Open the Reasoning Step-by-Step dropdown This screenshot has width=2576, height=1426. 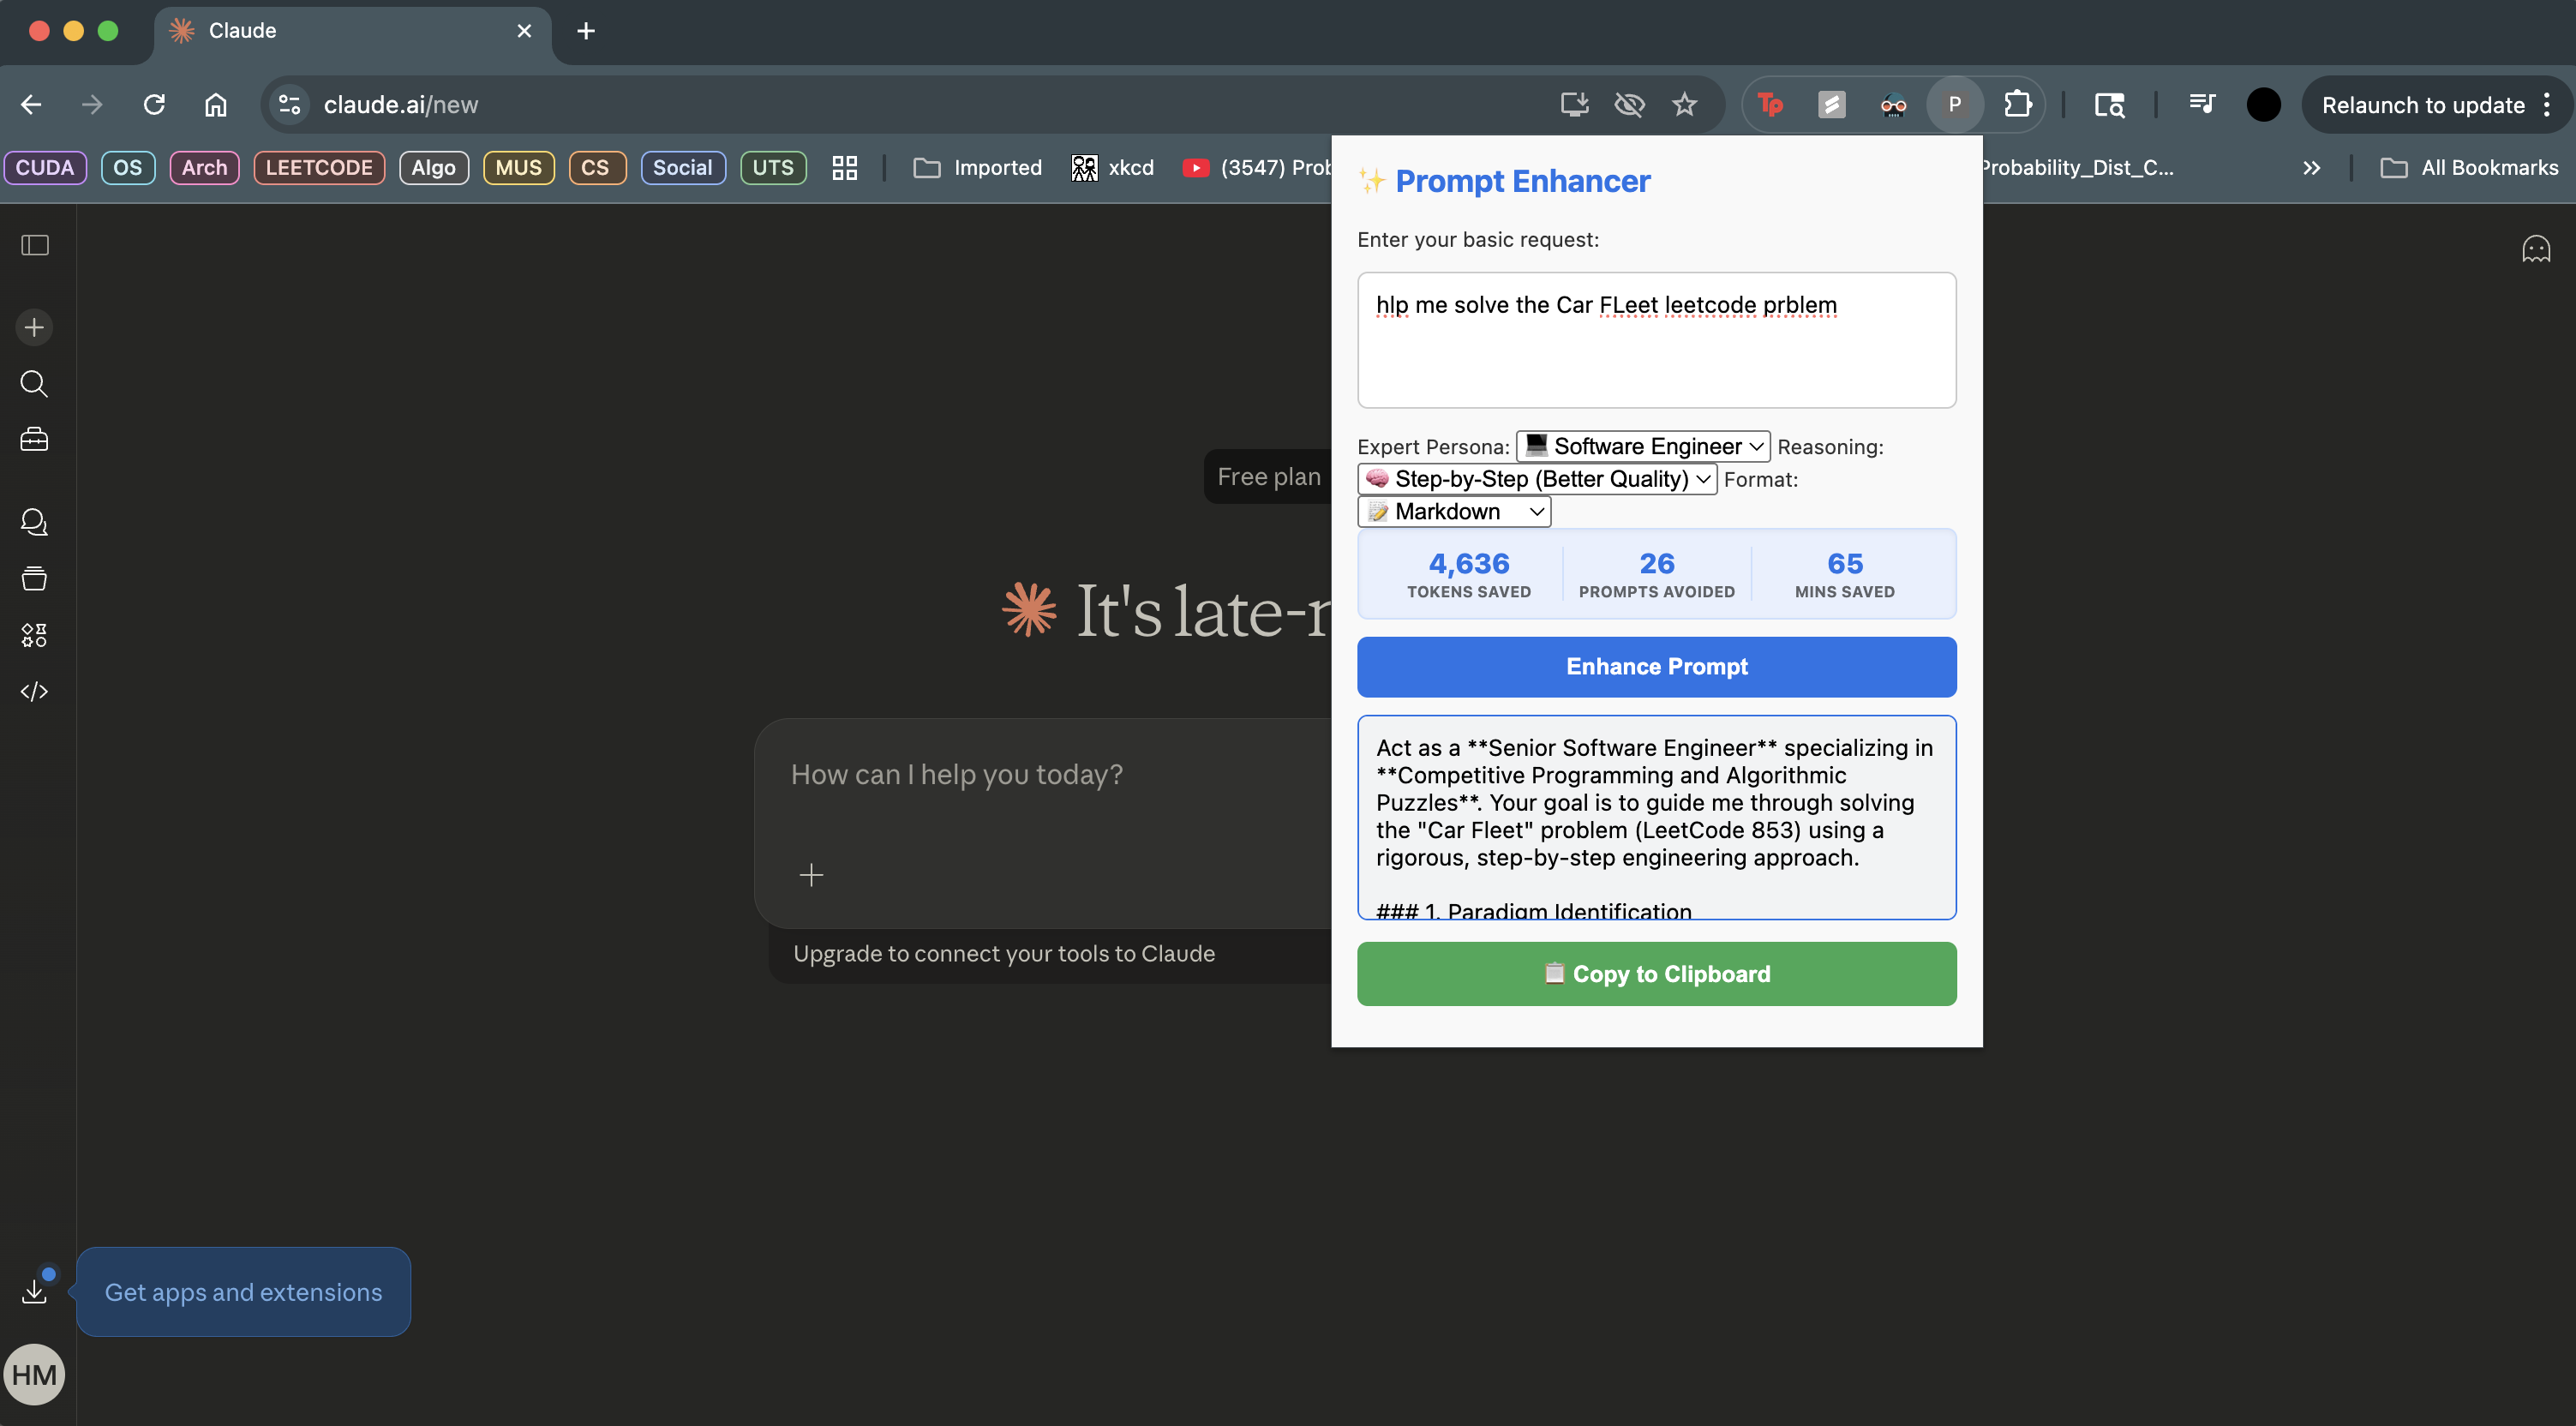click(x=1537, y=479)
